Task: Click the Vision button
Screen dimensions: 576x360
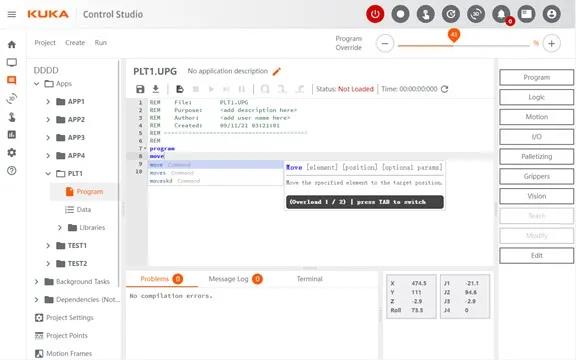Action: tap(536, 196)
